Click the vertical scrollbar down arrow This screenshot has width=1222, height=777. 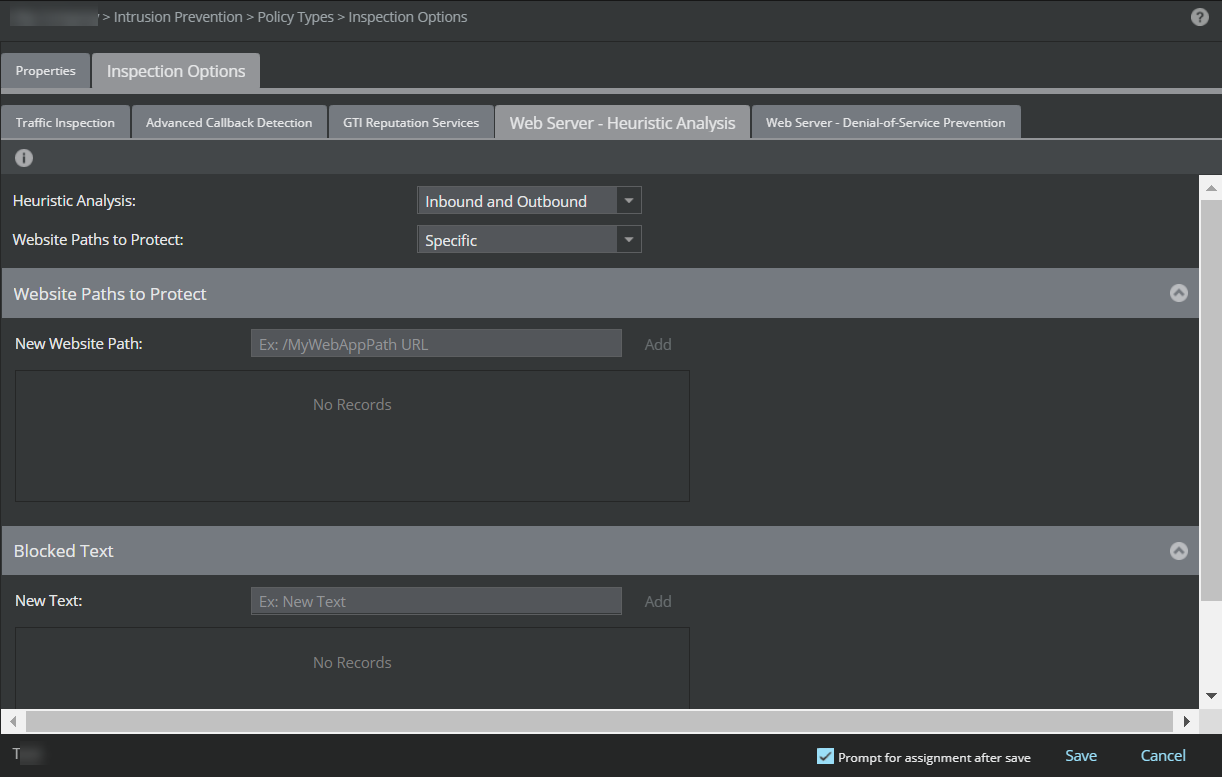1211,696
